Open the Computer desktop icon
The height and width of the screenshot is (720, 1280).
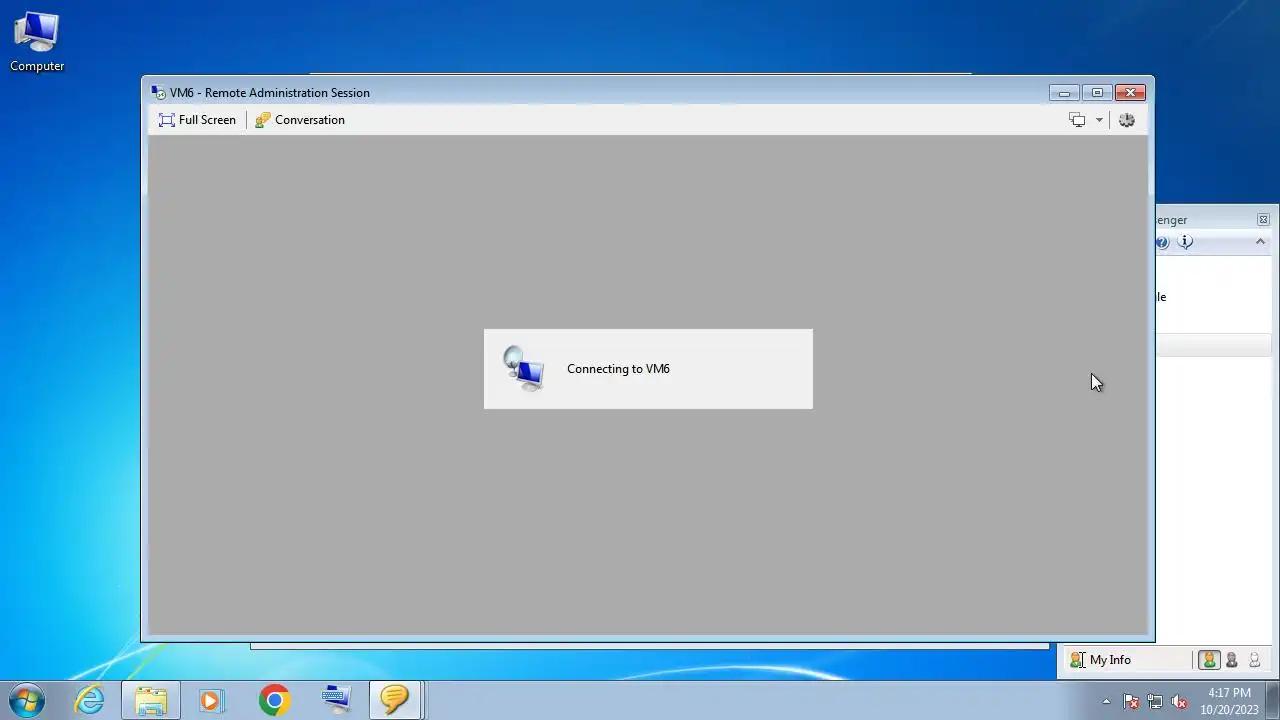tap(37, 42)
